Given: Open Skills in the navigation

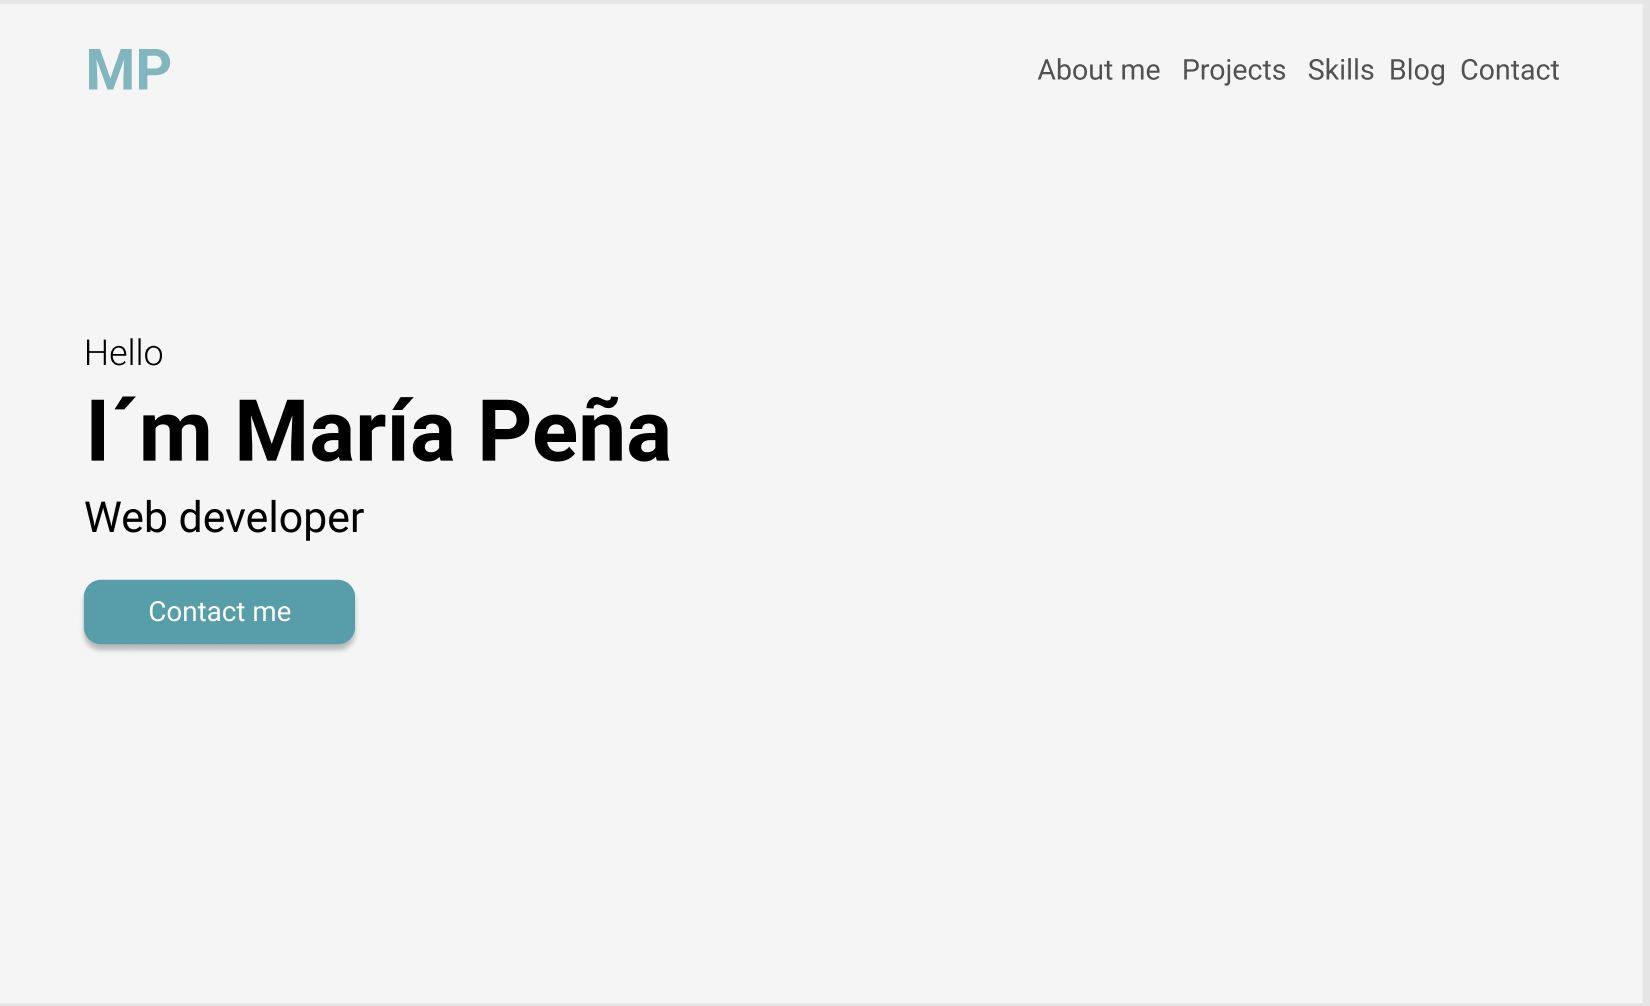Looking at the screenshot, I should 1340,70.
